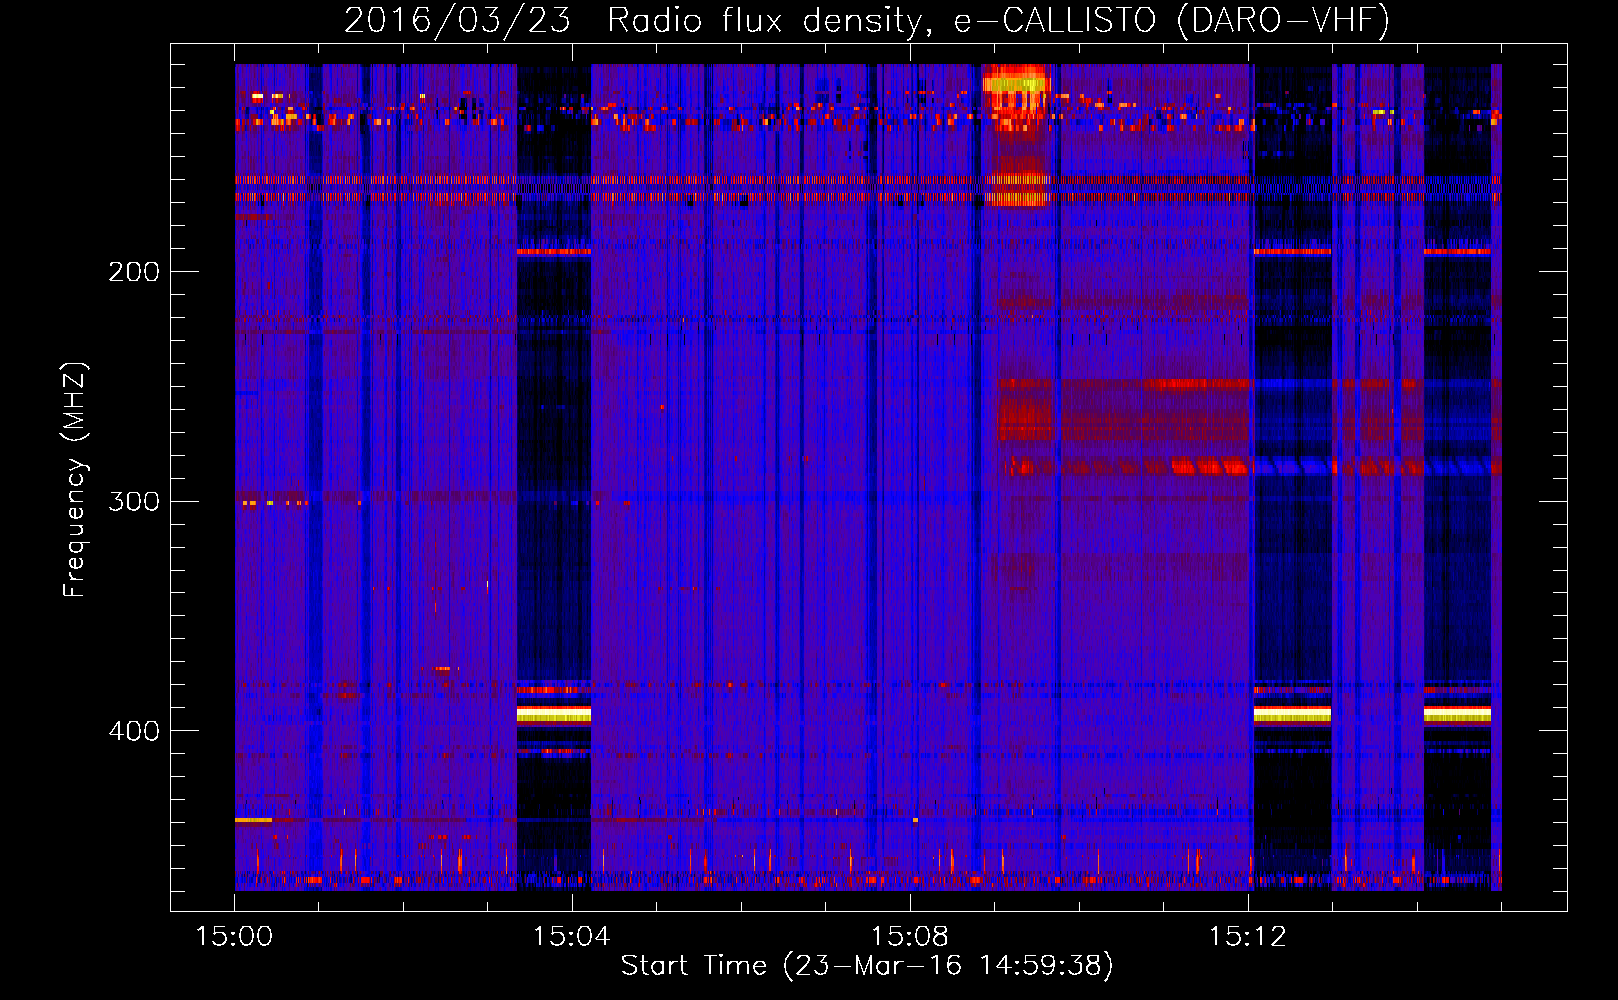
Task: Click the "Start Time (23-Mar-16 14:59:38)" label
Action: click(867, 965)
